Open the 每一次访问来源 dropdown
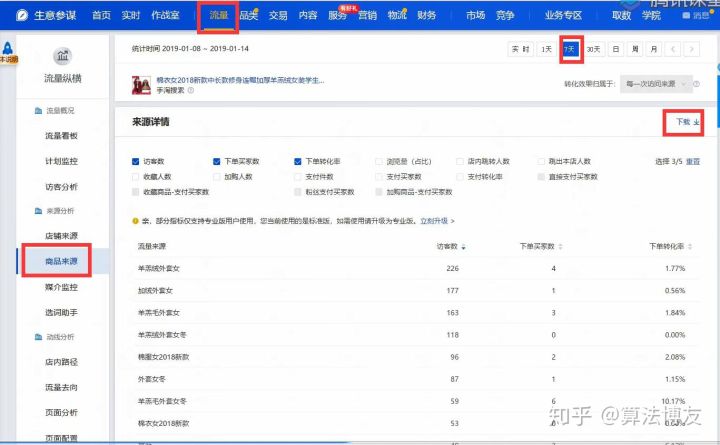The width and height of the screenshot is (720, 445). 661,85
